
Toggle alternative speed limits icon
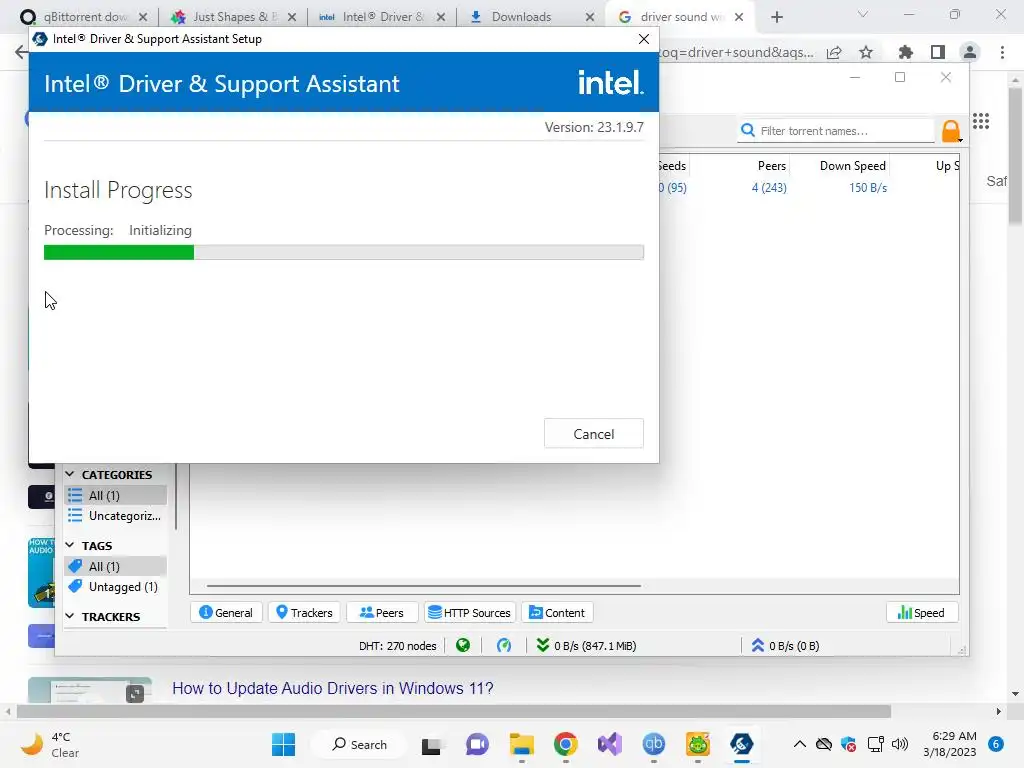click(504, 645)
